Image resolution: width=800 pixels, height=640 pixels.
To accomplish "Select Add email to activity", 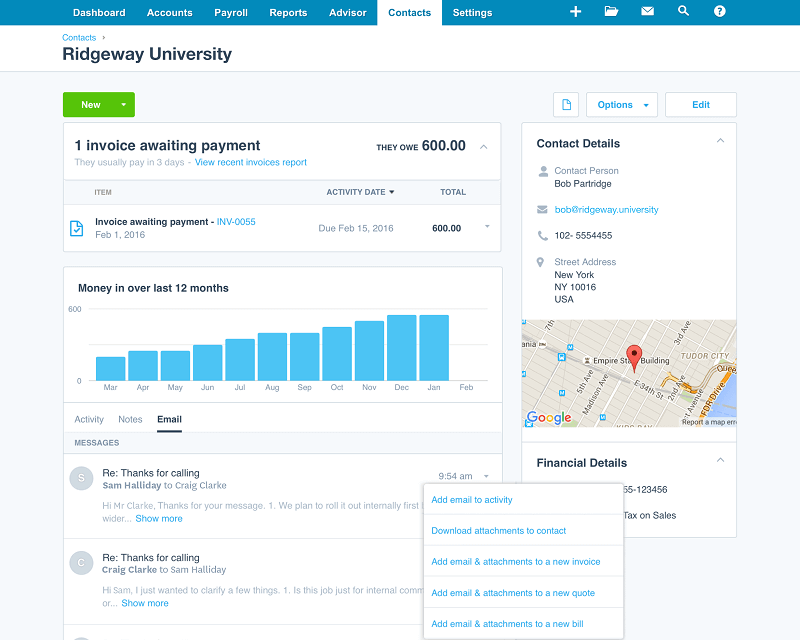I will [472, 500].
